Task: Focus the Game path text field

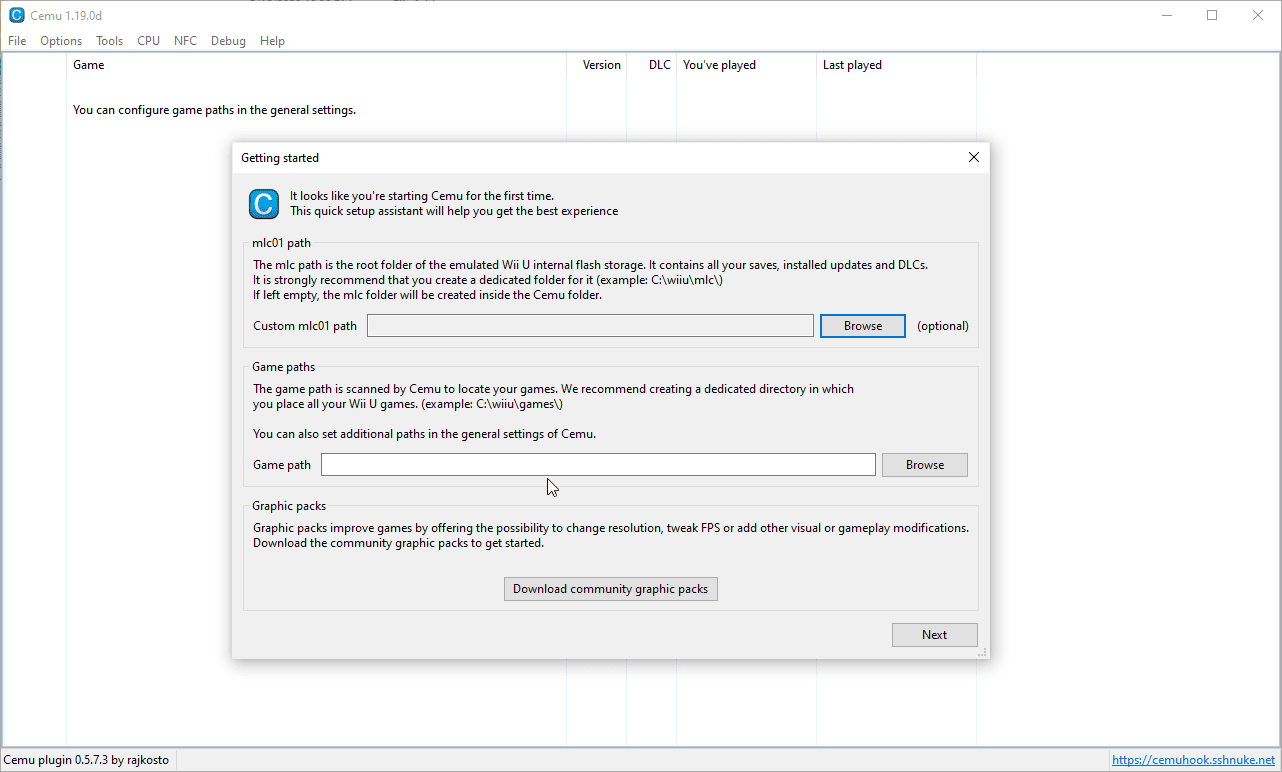Action: pos(597,465)
